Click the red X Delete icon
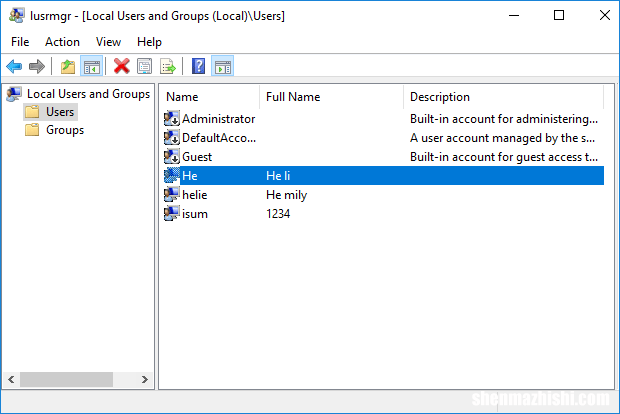Viewport: 620px width, 414px height. 122,67
